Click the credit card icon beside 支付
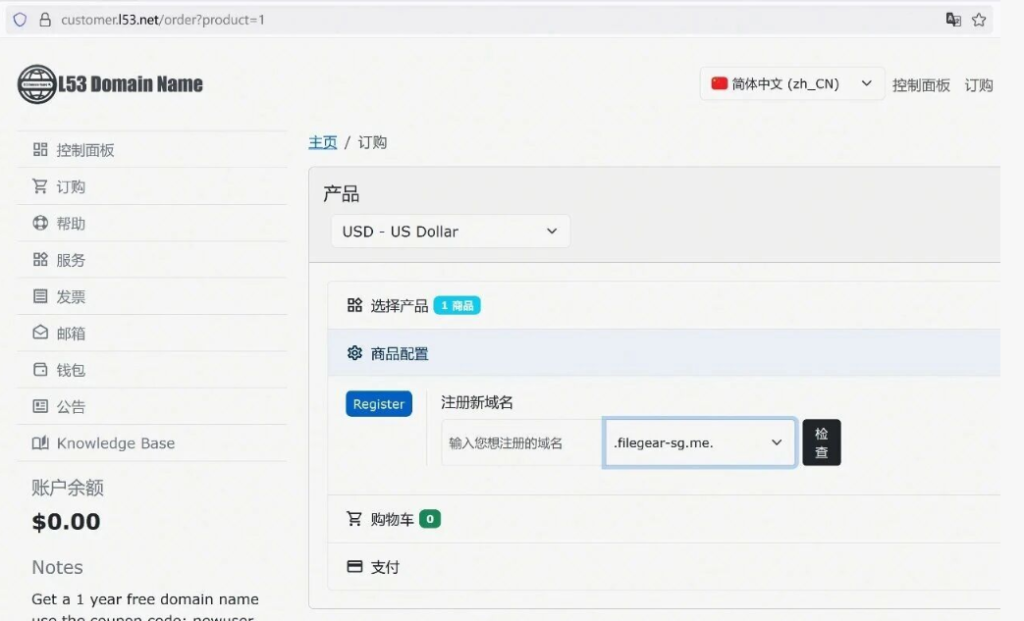This screenshot has width=1024, height=621. [354, 567]
